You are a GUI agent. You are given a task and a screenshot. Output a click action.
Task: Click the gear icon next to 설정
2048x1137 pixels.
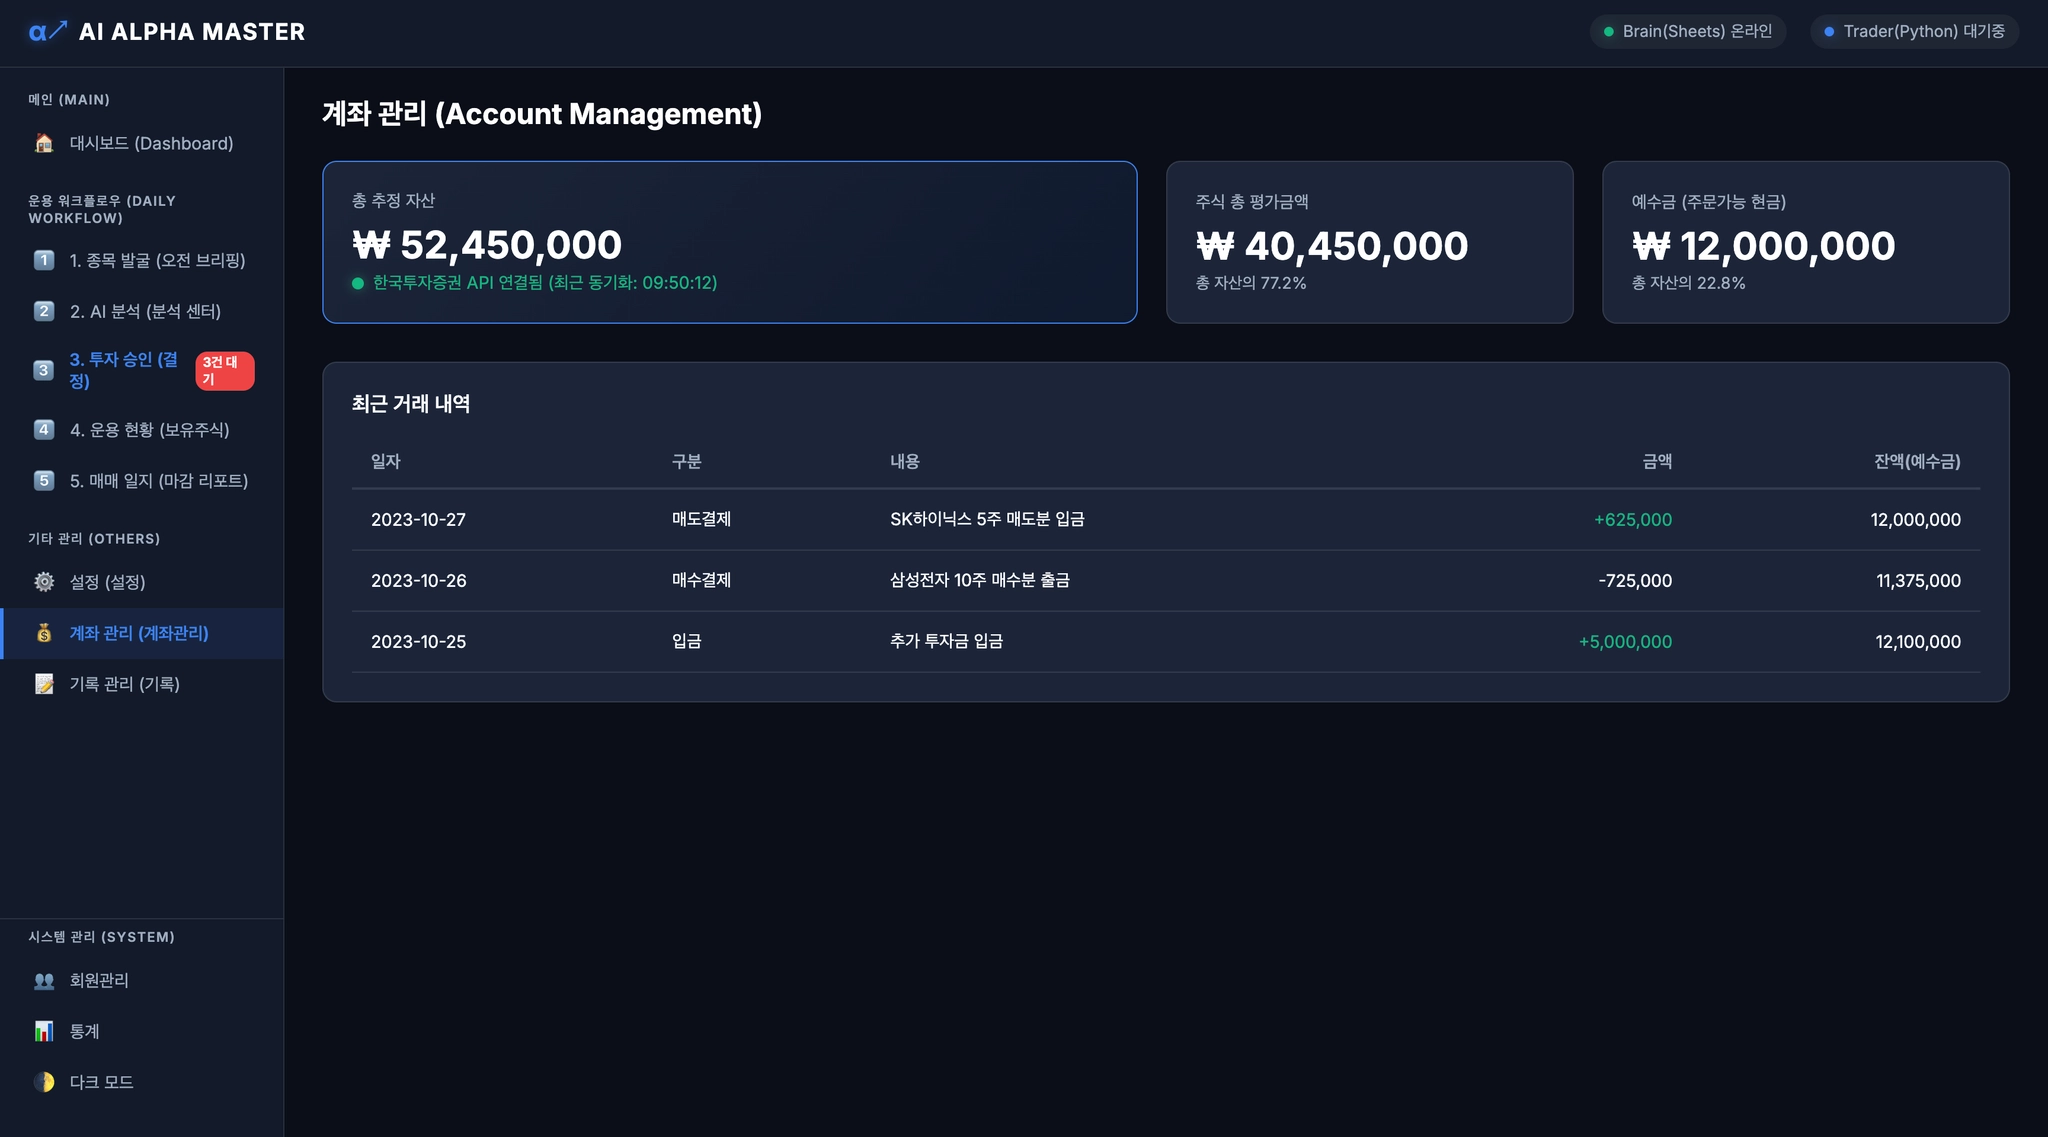pos(44,582)
